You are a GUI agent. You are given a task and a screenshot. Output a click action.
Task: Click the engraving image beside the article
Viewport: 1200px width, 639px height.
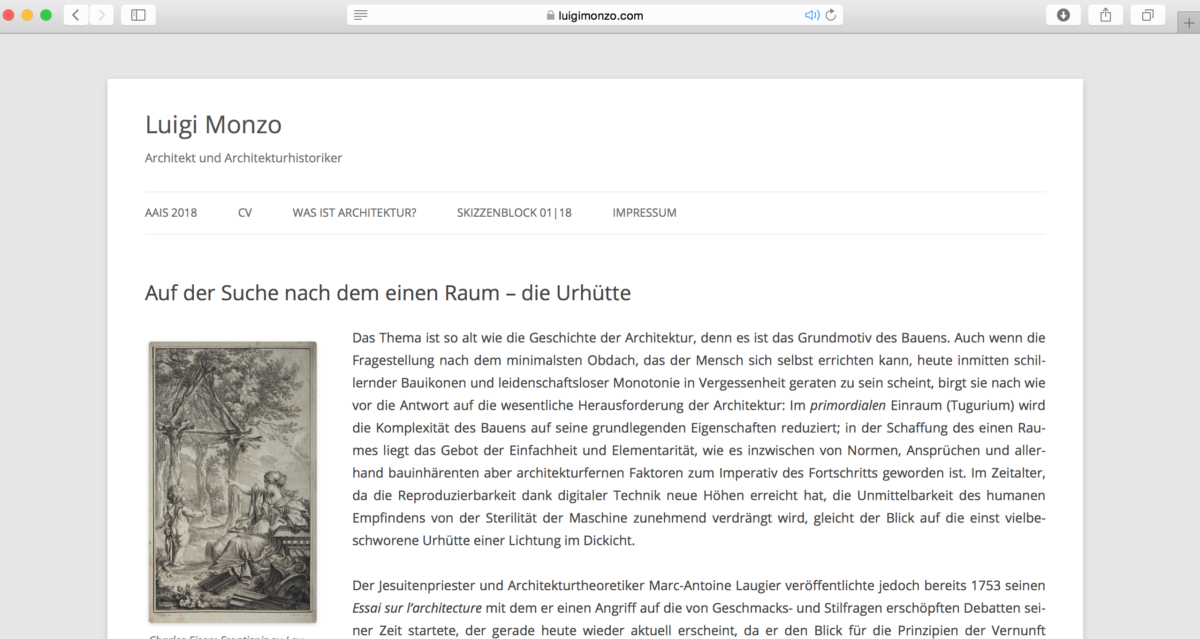click(233, 482)
